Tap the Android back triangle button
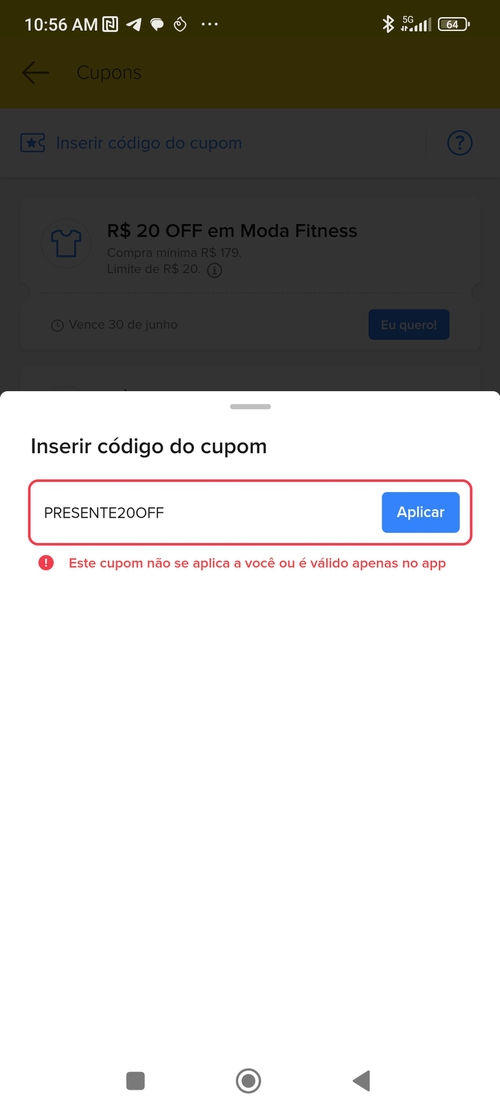 [361, 1081]
